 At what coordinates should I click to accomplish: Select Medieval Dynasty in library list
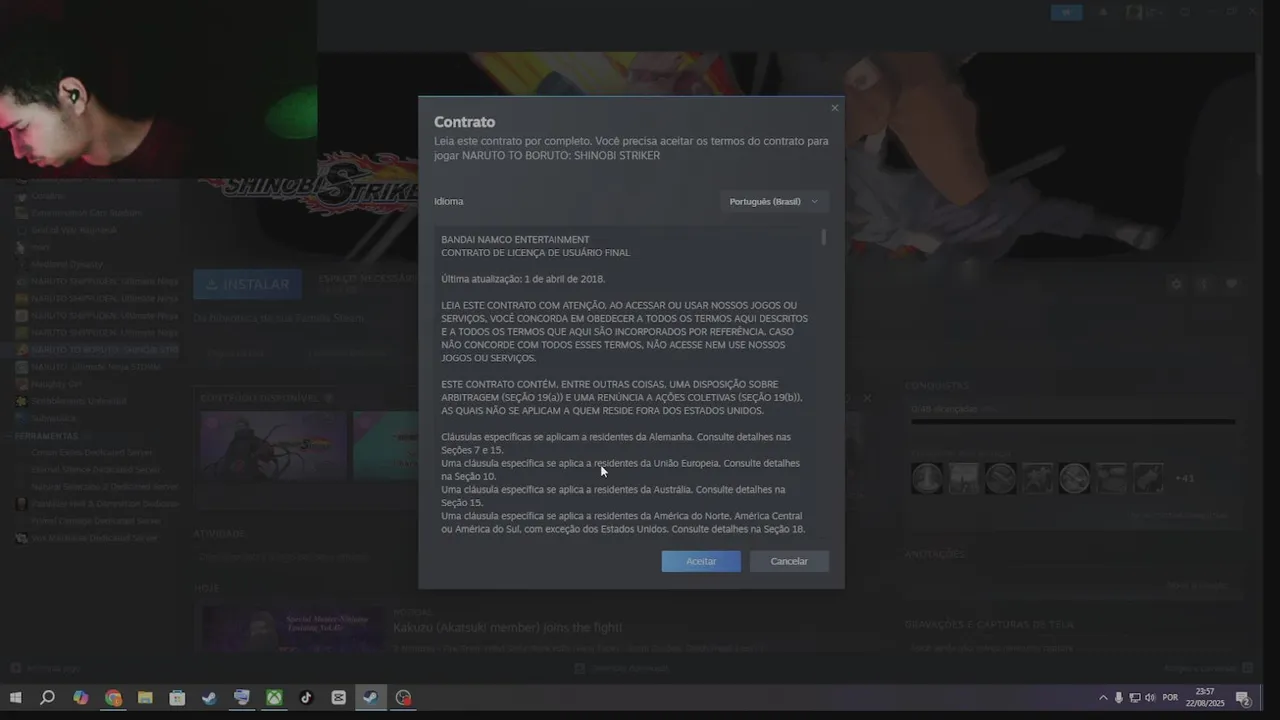coord(67,264)
